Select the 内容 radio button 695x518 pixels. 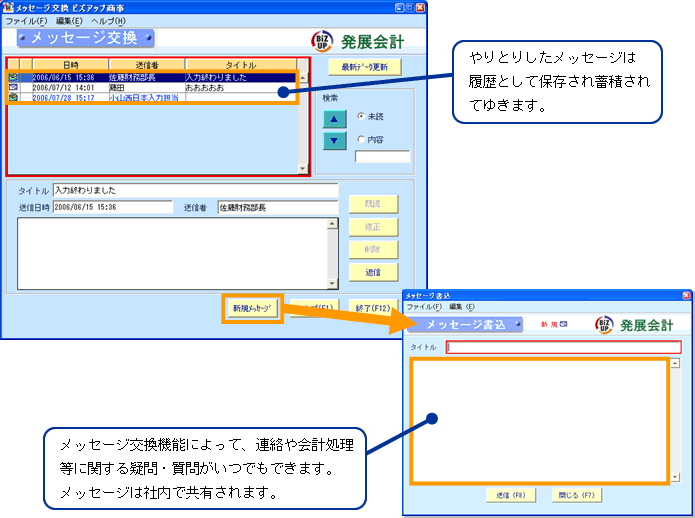point(361,140)
